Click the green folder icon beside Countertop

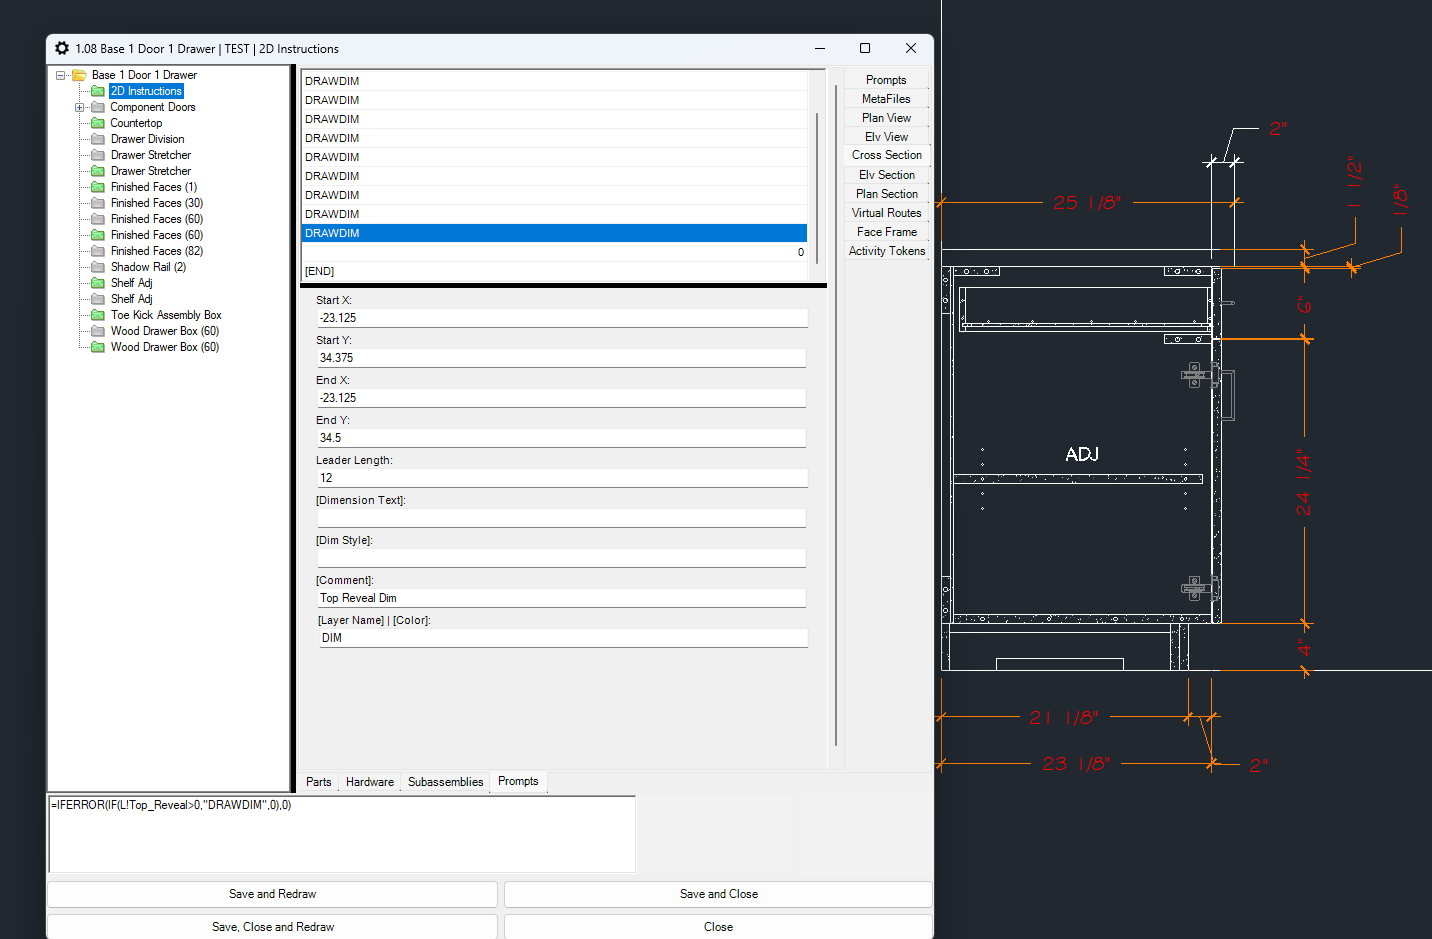[98, 123]
